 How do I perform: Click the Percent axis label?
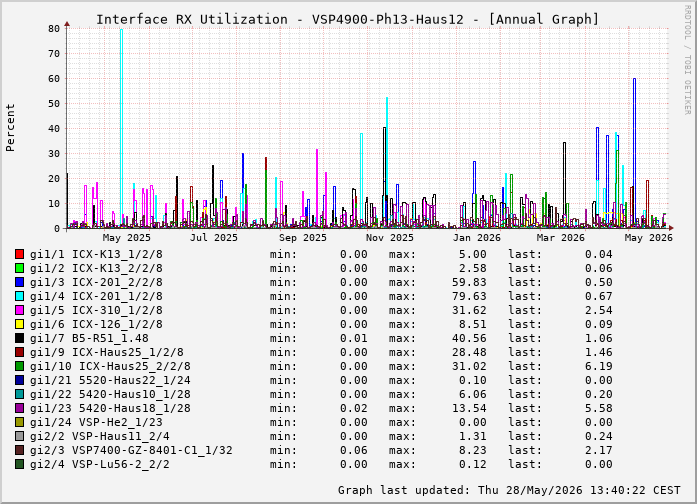click(10, 128)
